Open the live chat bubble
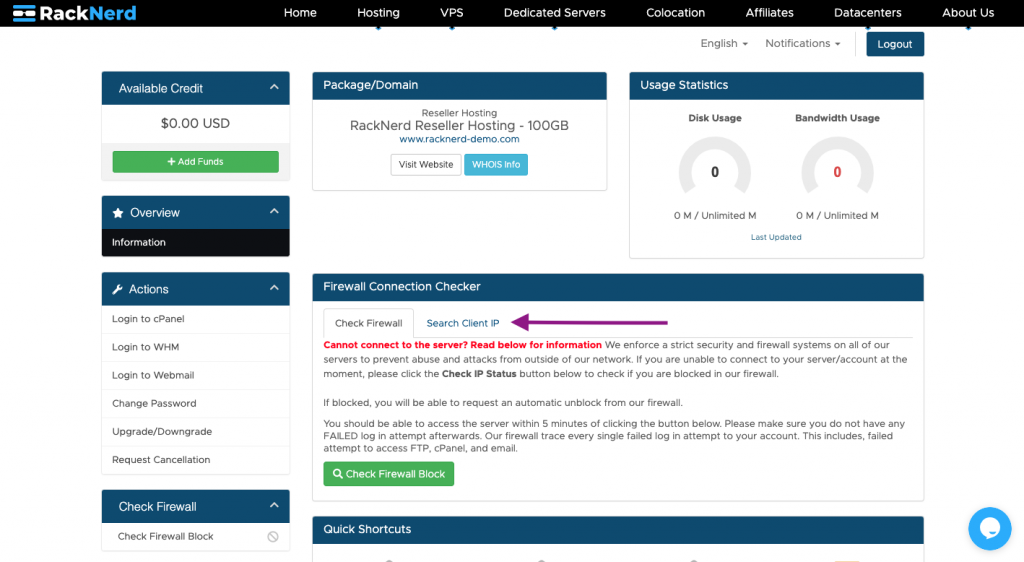Image resolution: width=1024 pixels, height=562 pixels. [x=989, y=529]
